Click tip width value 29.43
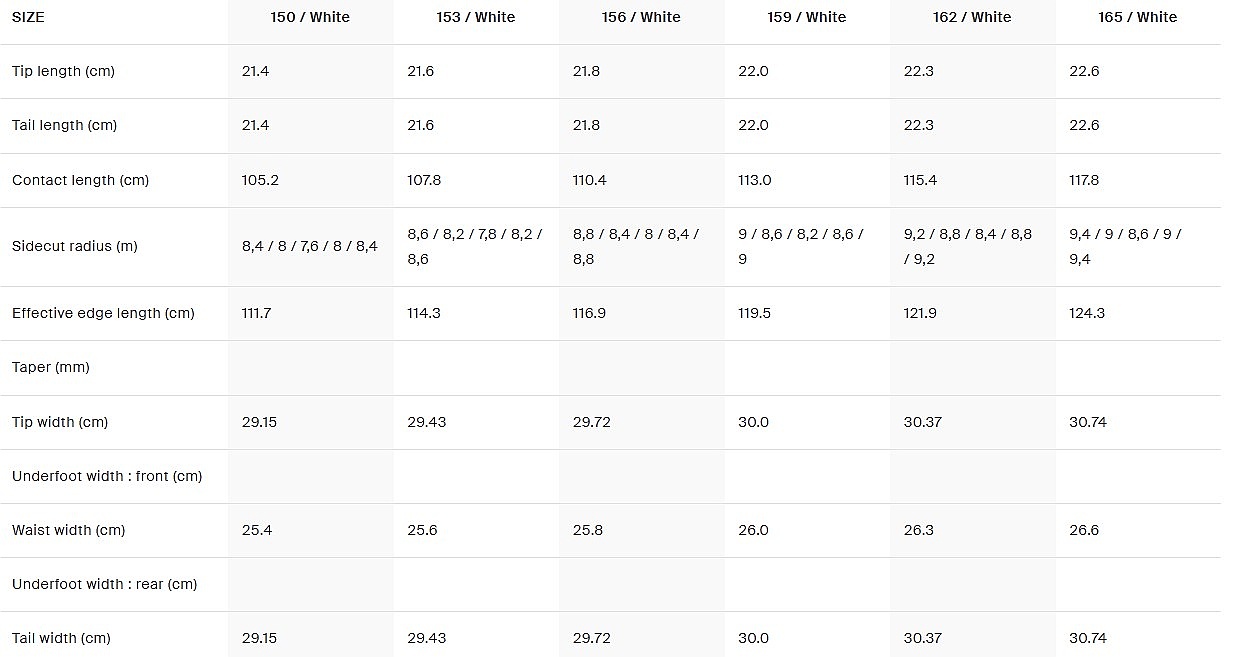Screen dimensions: 1235x657 point(427,422)
